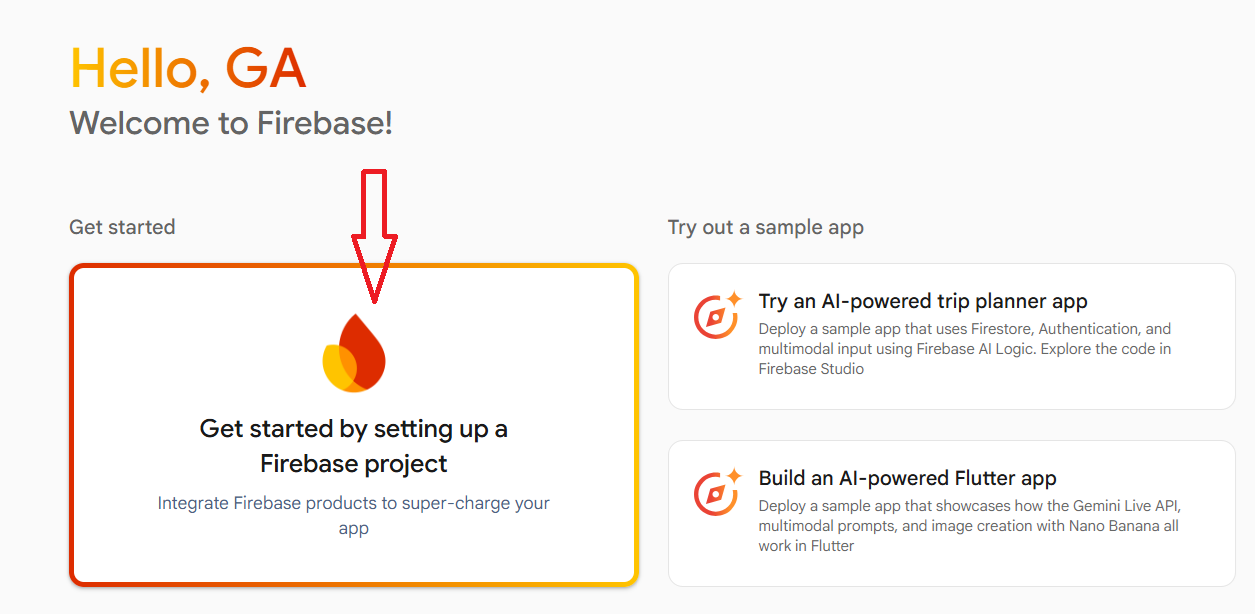Open 'Try an AI-powered trip planner app' title

click(x=922, y=301)
